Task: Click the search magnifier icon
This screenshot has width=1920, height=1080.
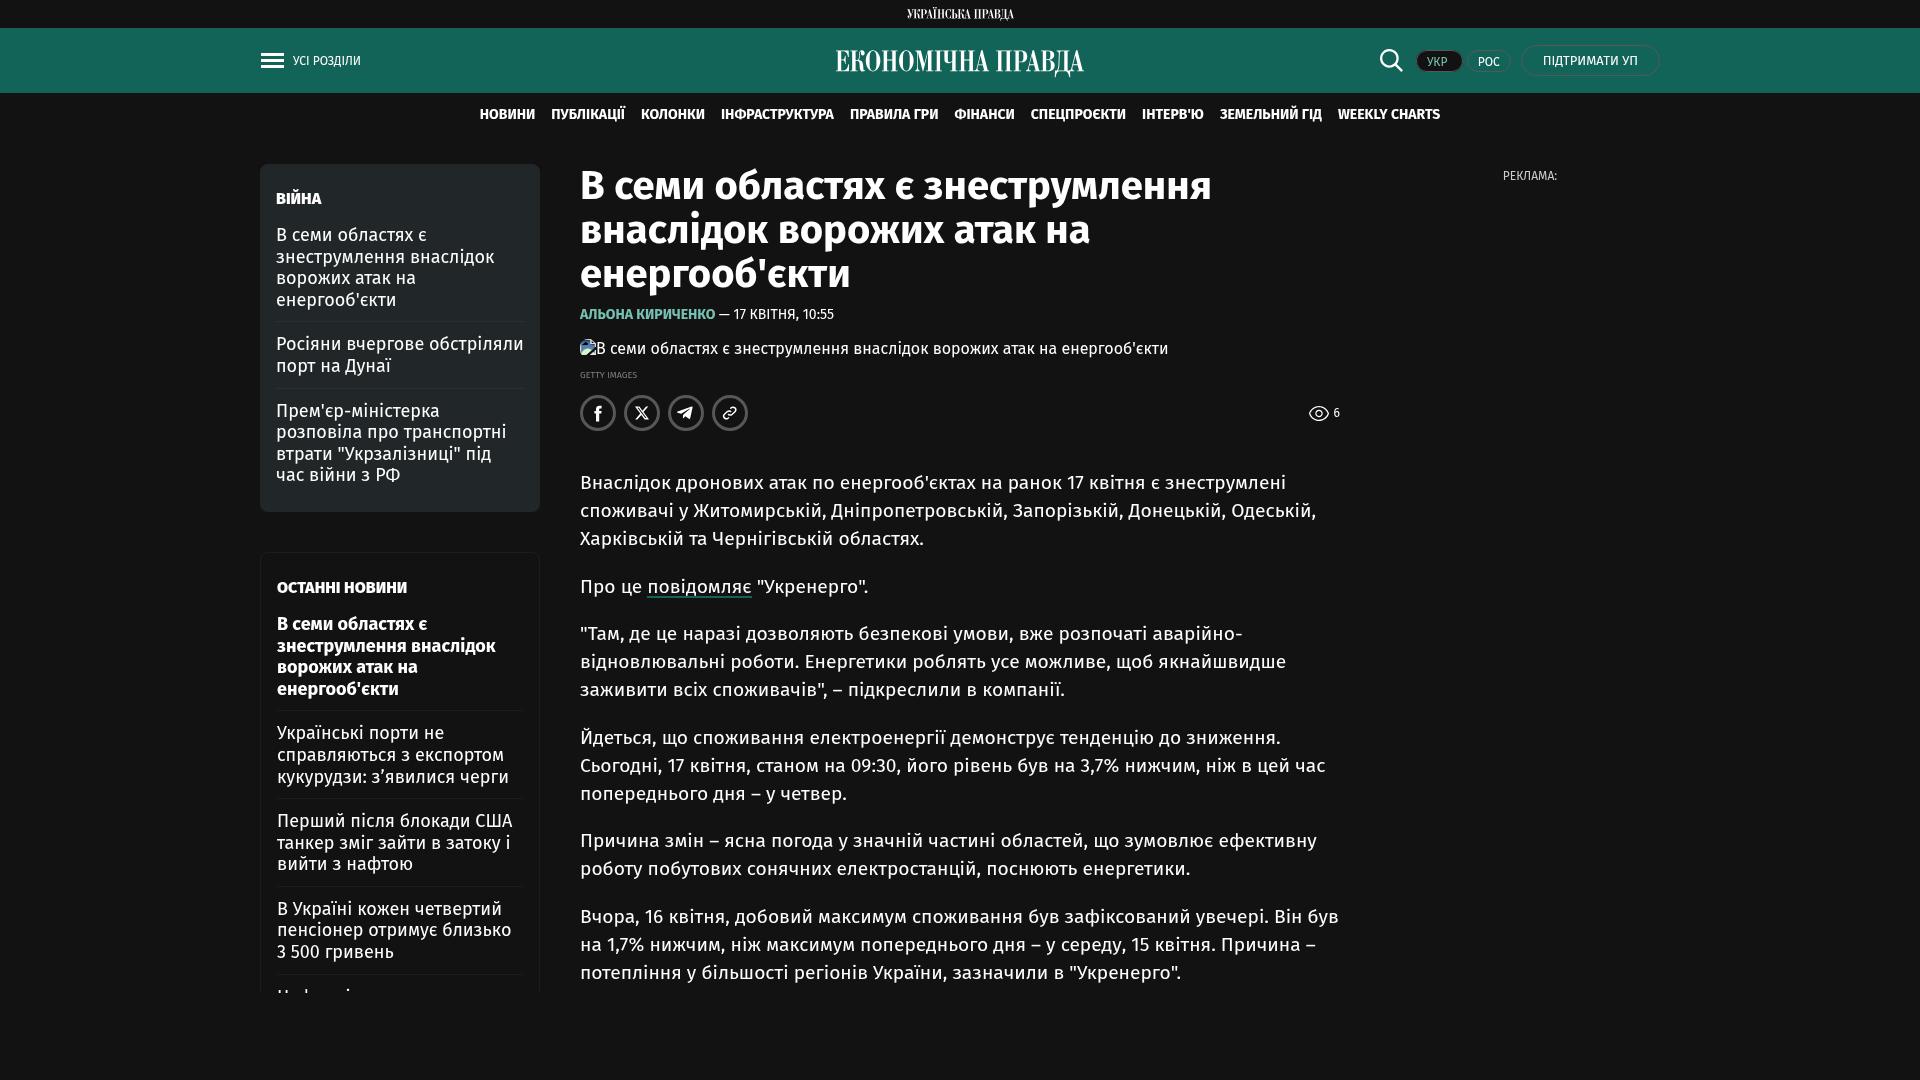Action: [x=1391, y=61]
